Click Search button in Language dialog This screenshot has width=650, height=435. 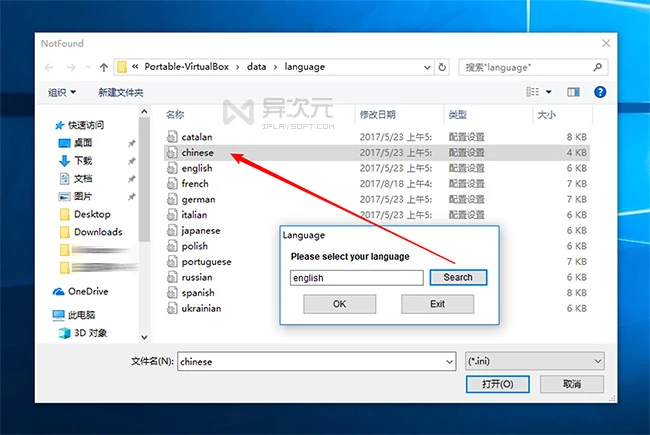pyautogui.click(x=458, y=277)
